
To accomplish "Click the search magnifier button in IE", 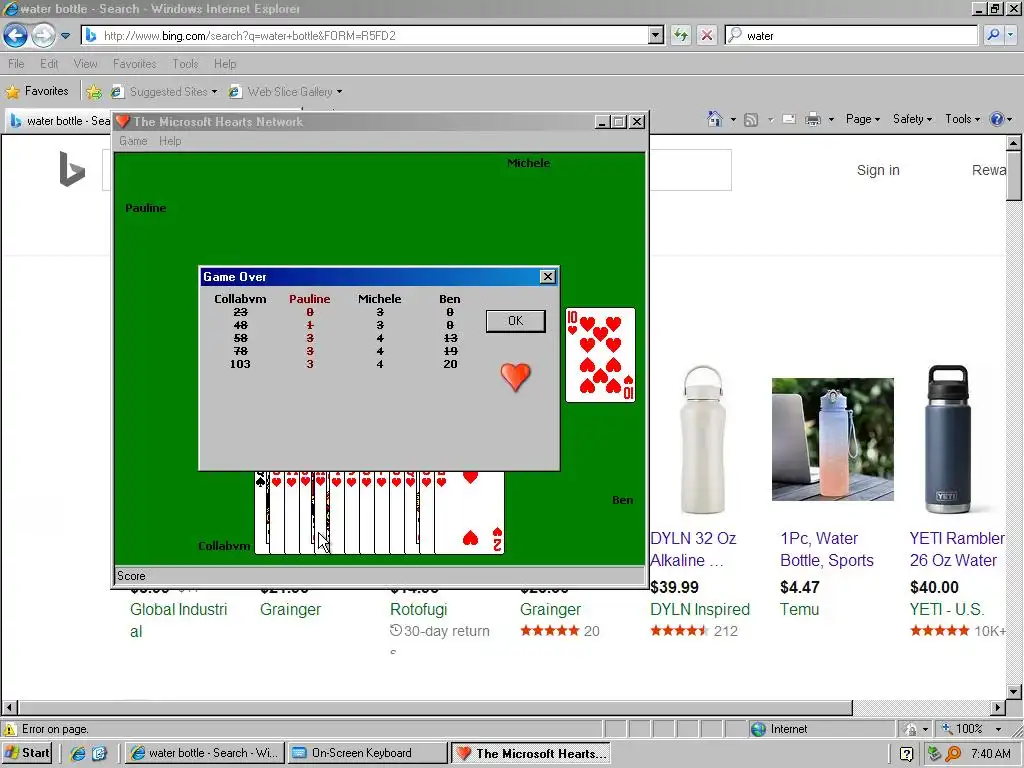I will (x=993, y=35).
